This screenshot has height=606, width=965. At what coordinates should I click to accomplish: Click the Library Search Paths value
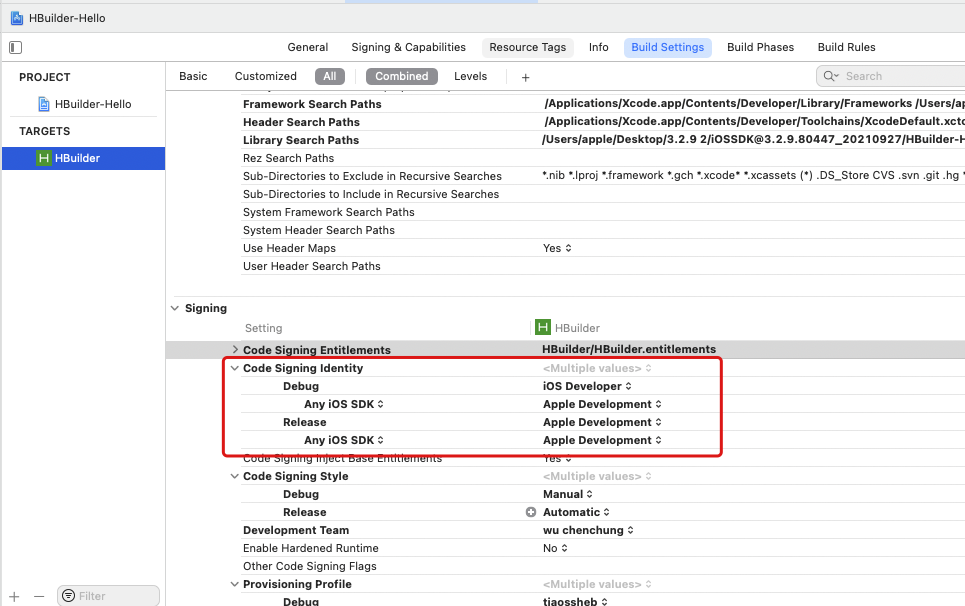point(753,140)
